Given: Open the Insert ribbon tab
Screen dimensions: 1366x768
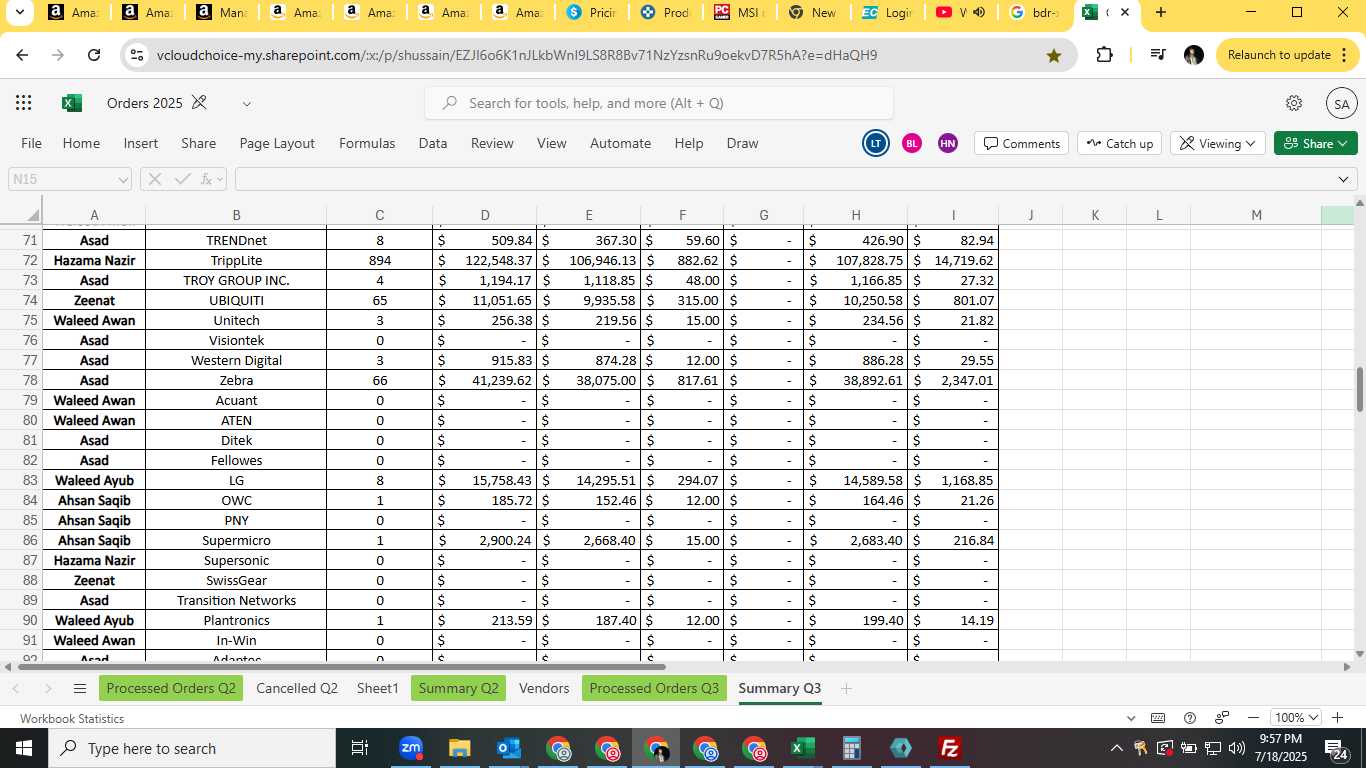Looking at the screenshot, I should tap(141, 143).
